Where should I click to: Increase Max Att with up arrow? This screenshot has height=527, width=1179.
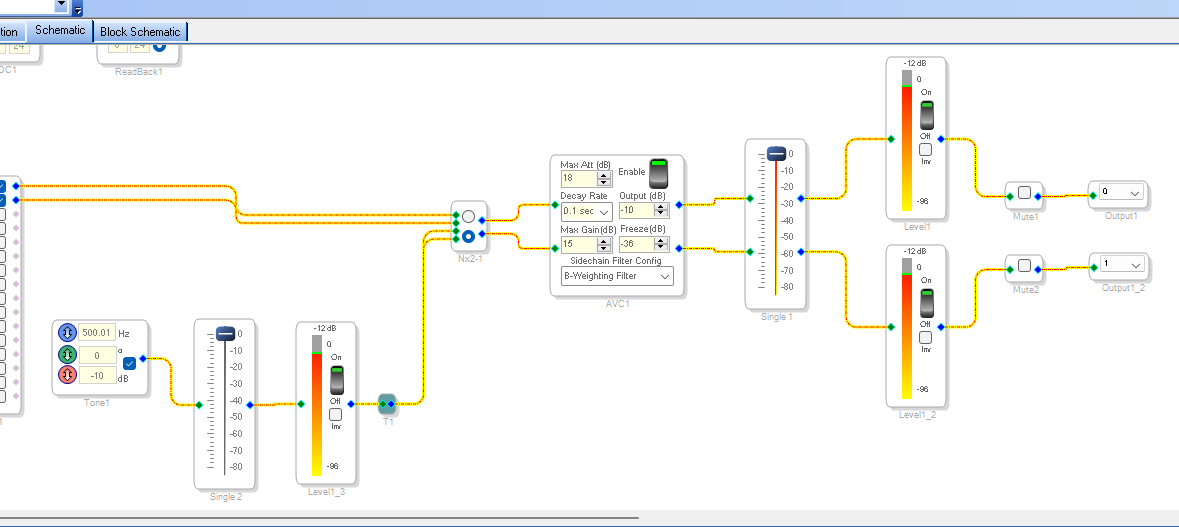604,175
